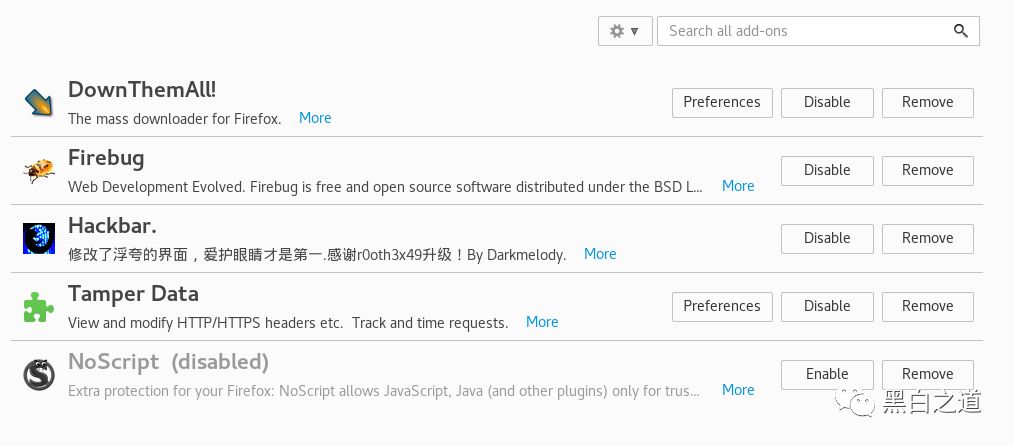Expand More details for Tamper Data
The width and height of the screenshot is (1014, 446).
tap(542, 322)
